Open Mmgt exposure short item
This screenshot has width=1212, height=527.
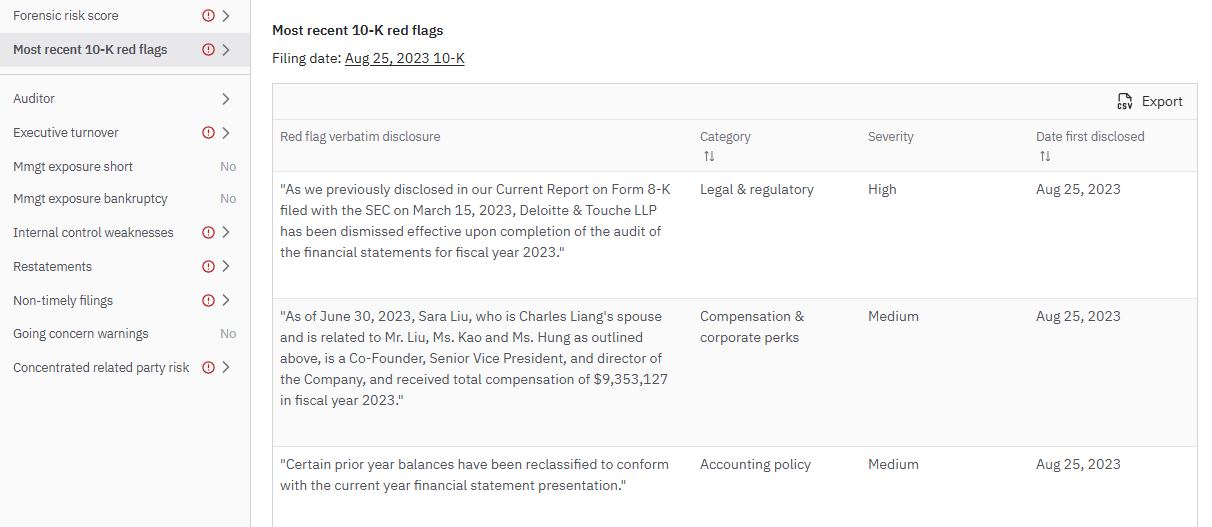pyautogui.click(x=73, y=167)
